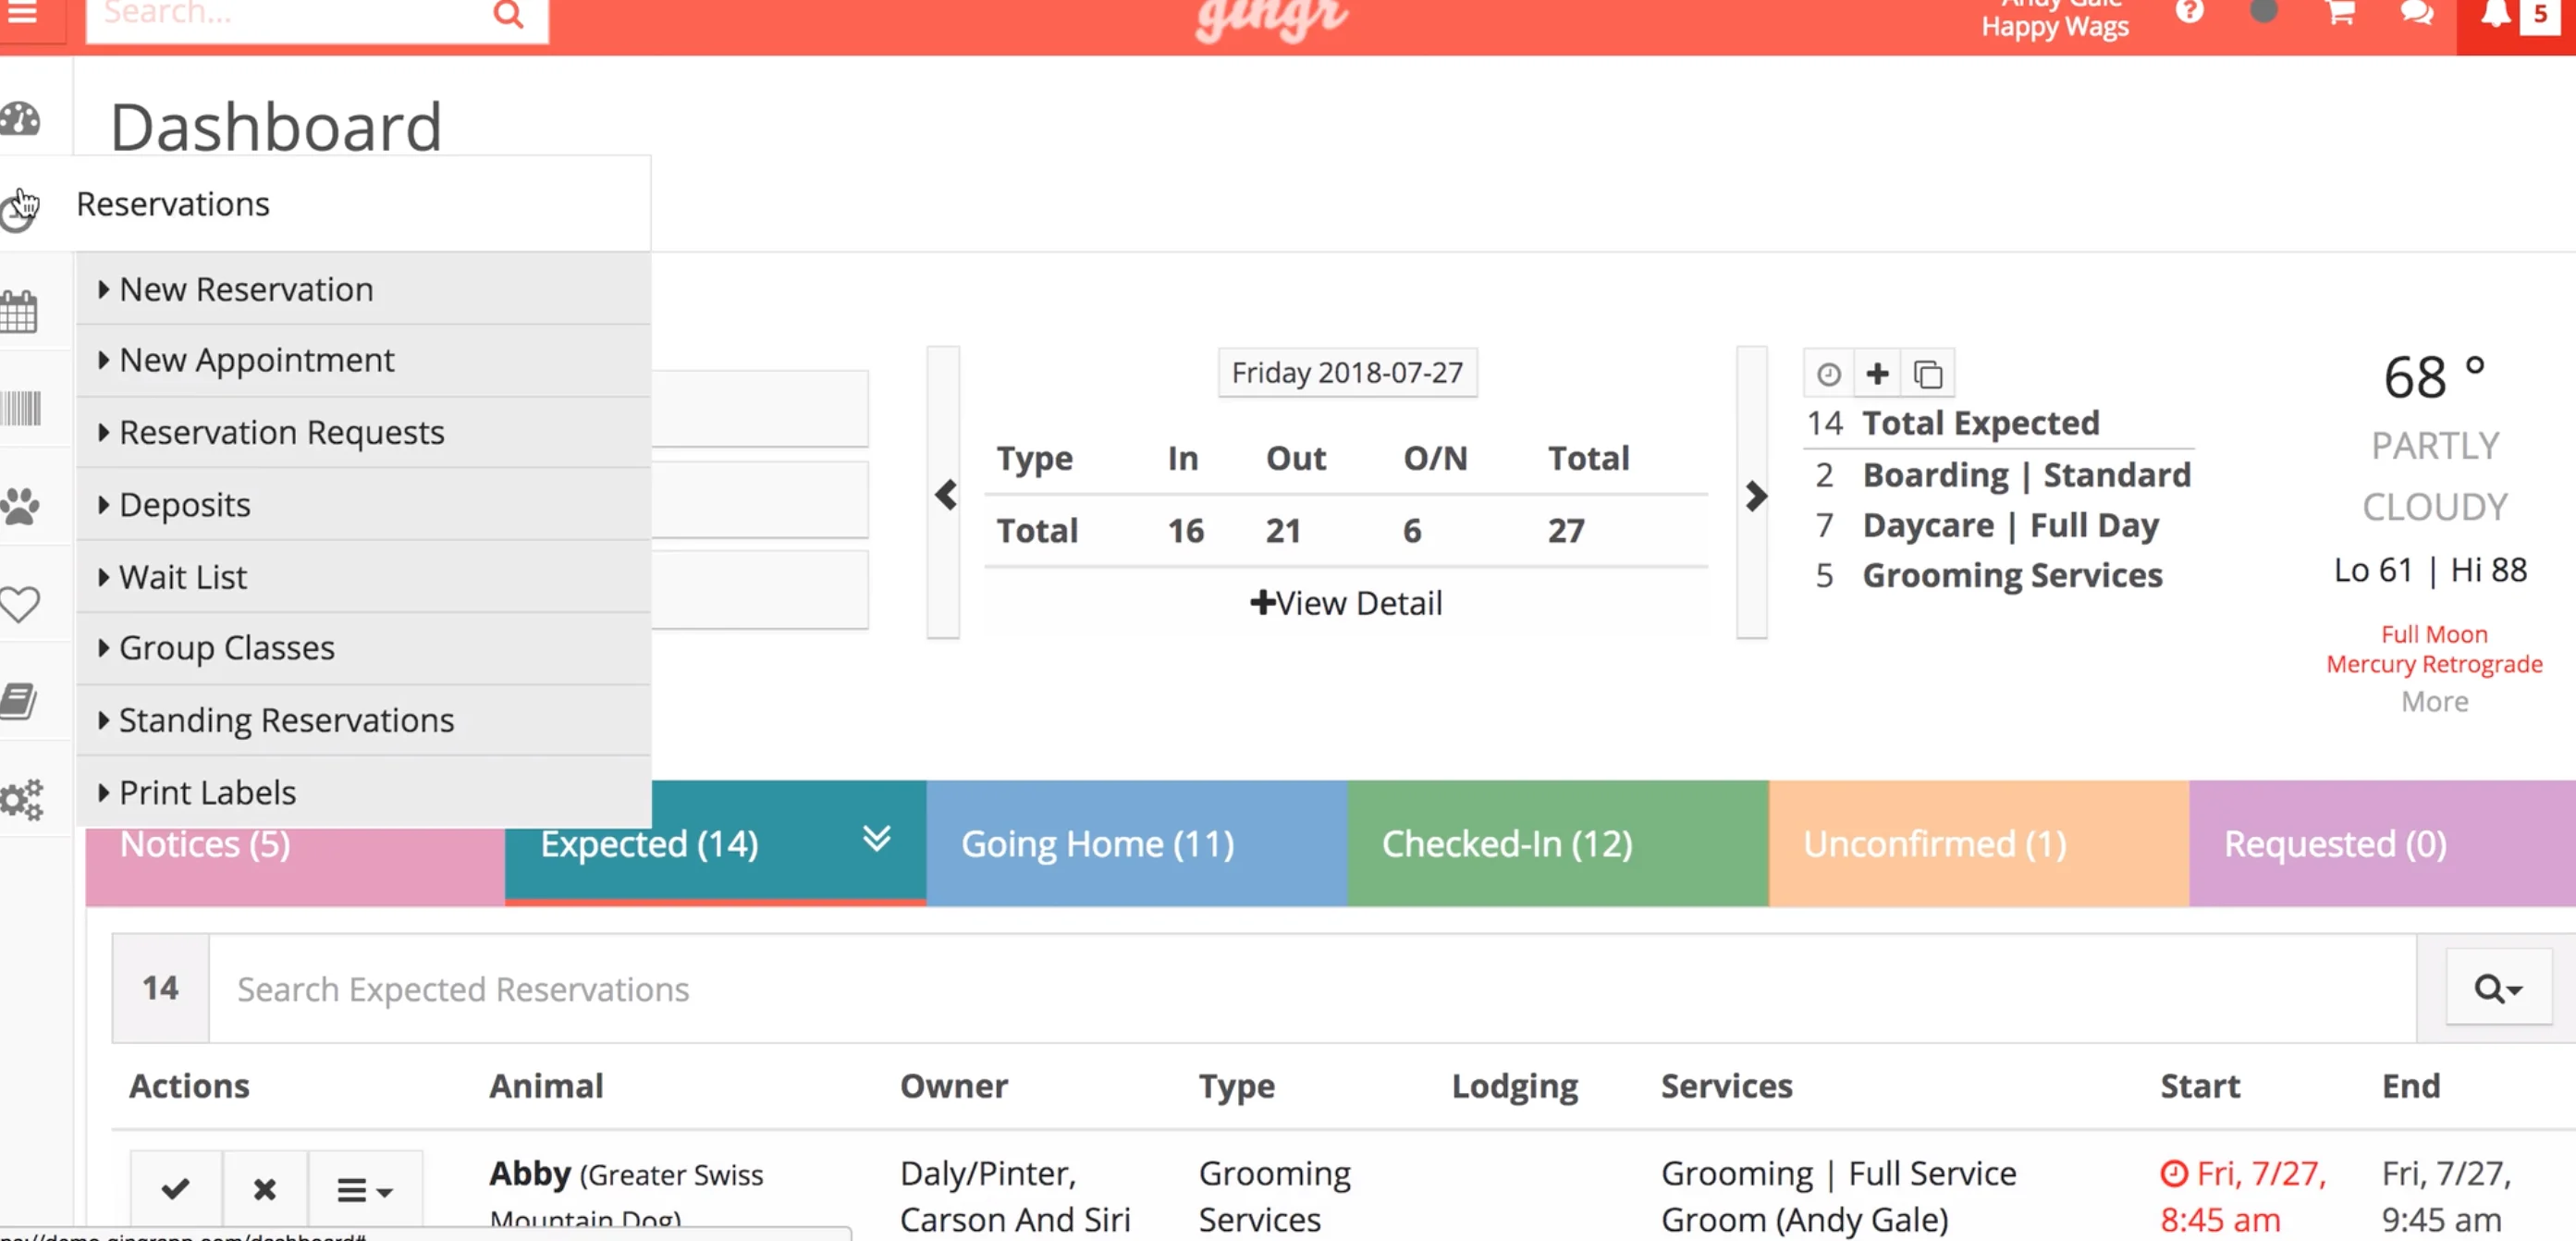
Task: Collapse the Expected list using its chevron
Action: click(x=877, y=841)
